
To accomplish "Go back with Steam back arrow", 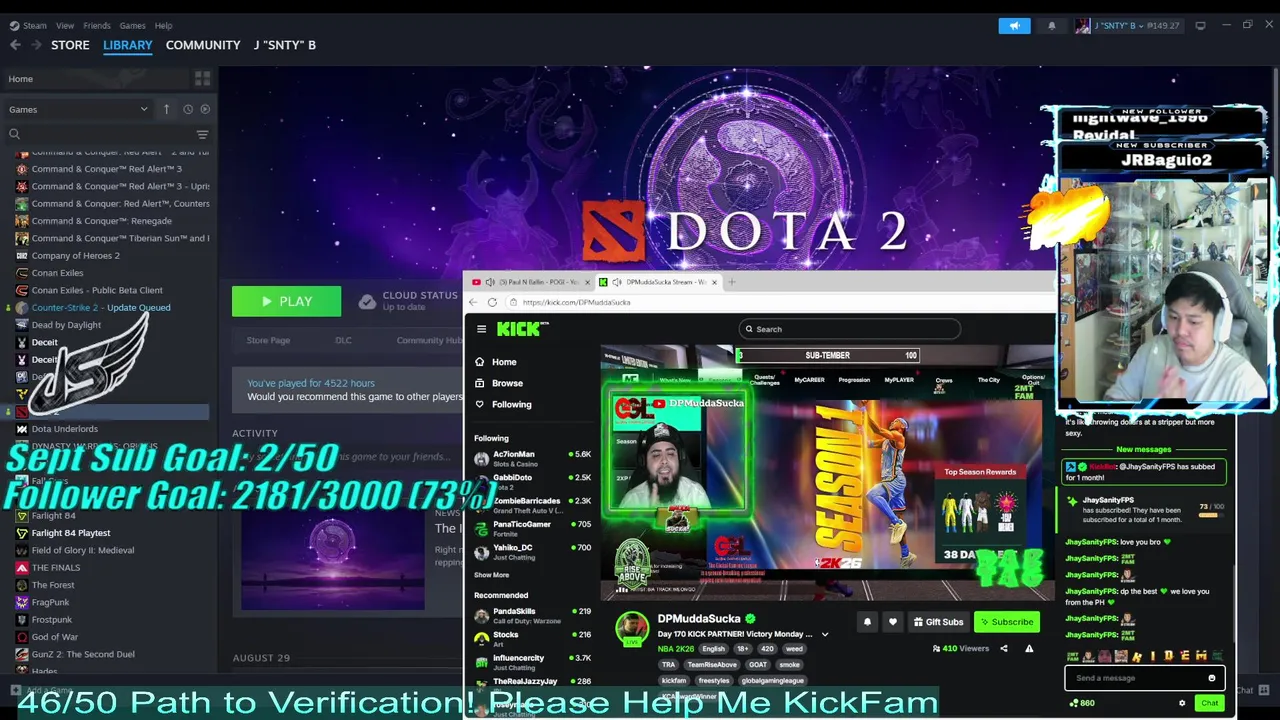I will 15,45.
